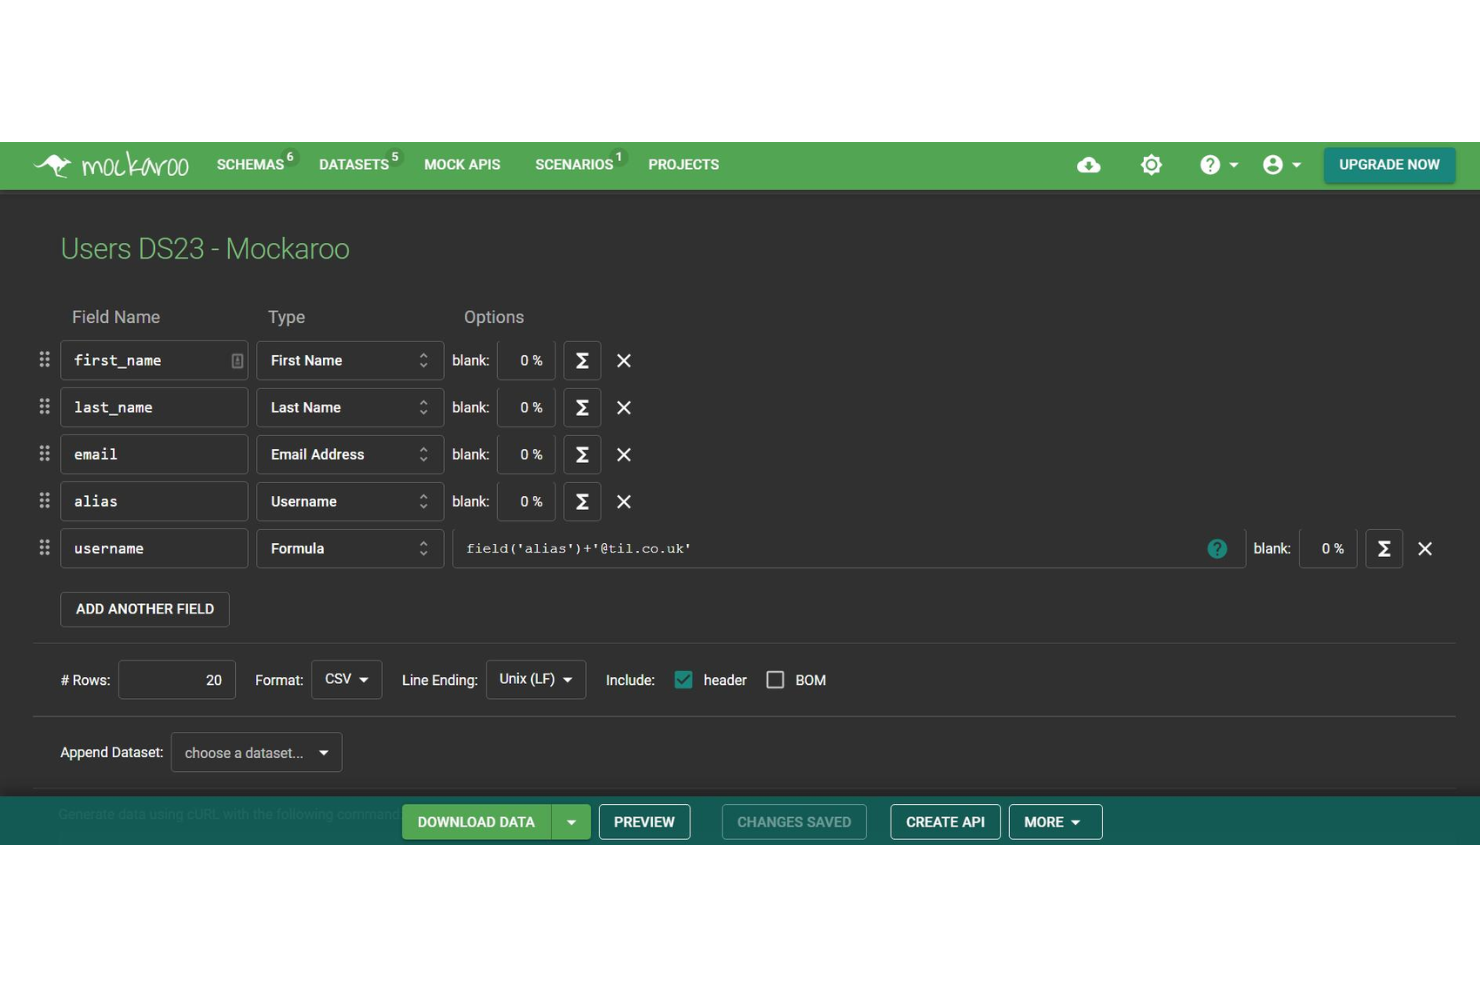Change the Email Address type selector
The height and width of the screenshot is (987, 1480).
[350, 455]
